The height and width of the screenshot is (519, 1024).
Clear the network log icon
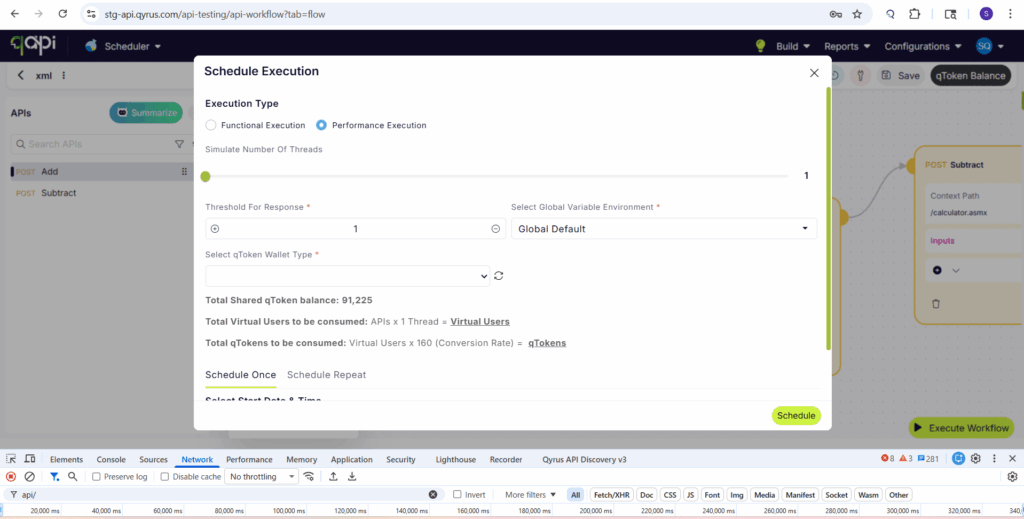coord(29,477)
